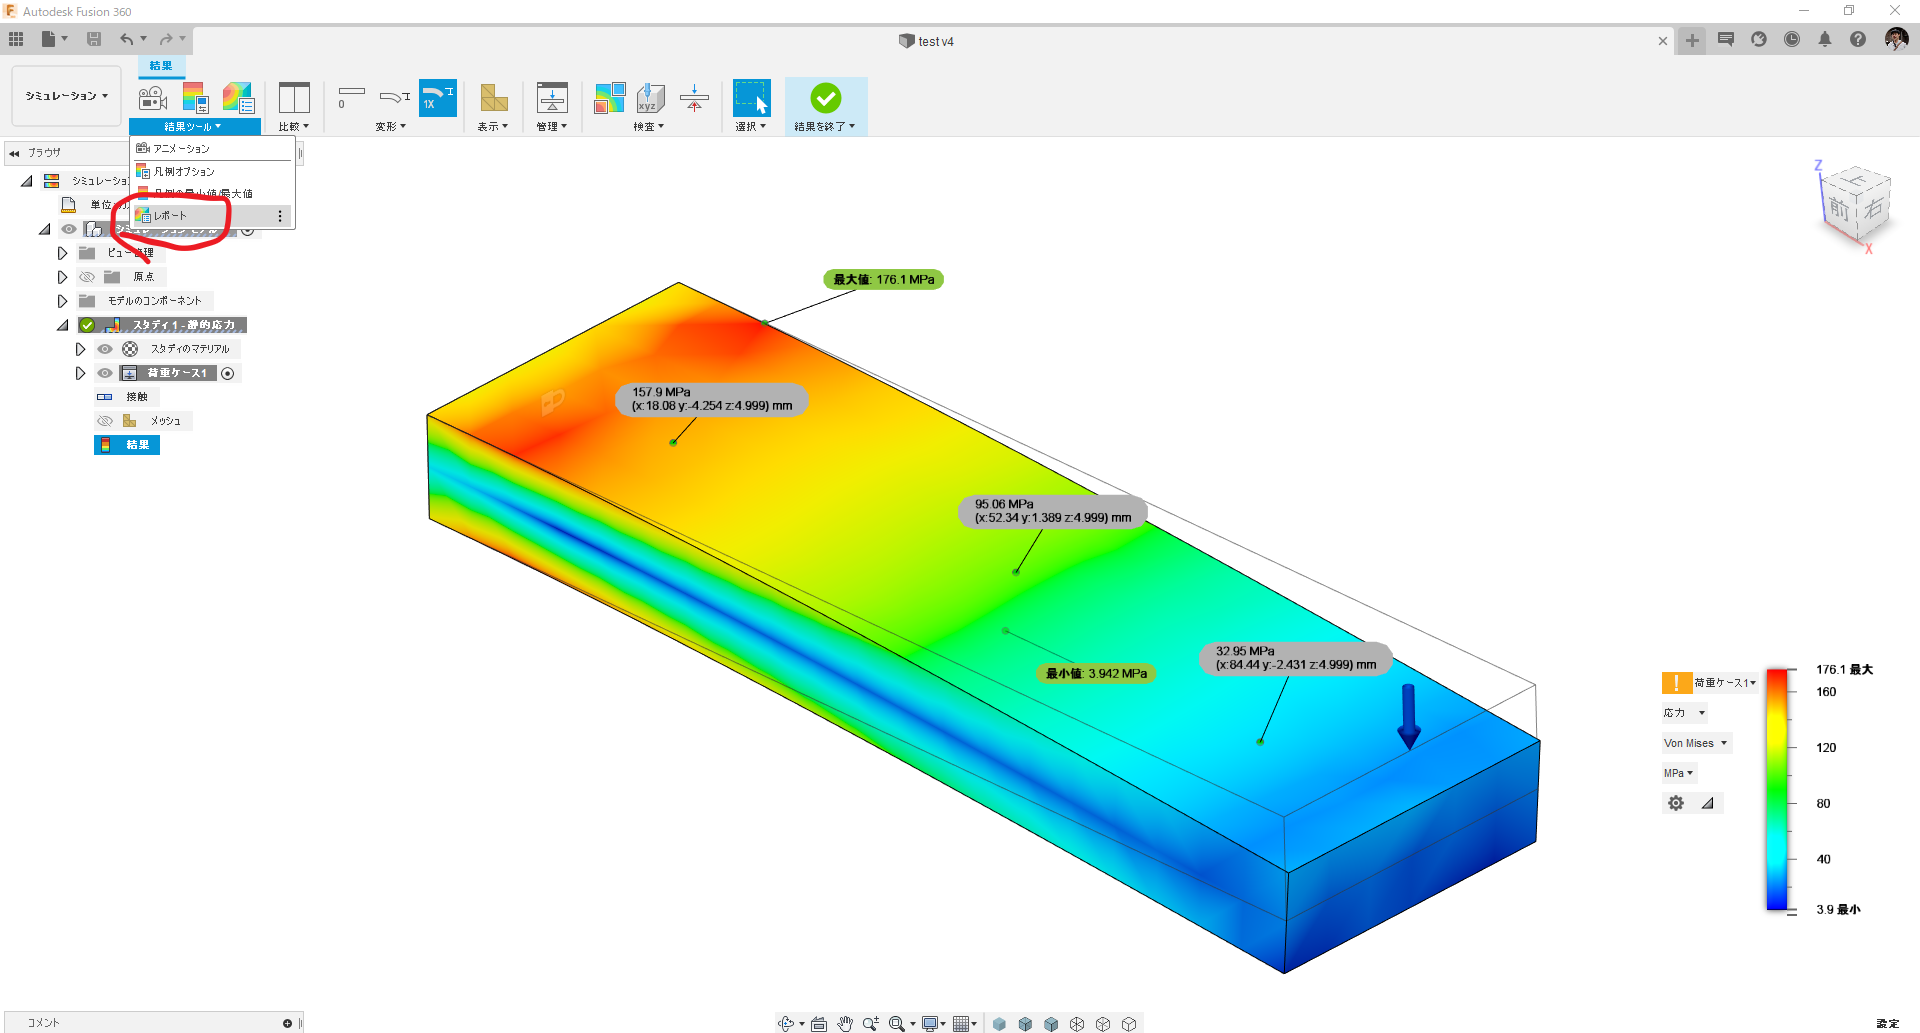Hide the 原点 folder visibility
Image resolution: width=1920 pixels, height=1033 pixels.
(x=86, y=277)
